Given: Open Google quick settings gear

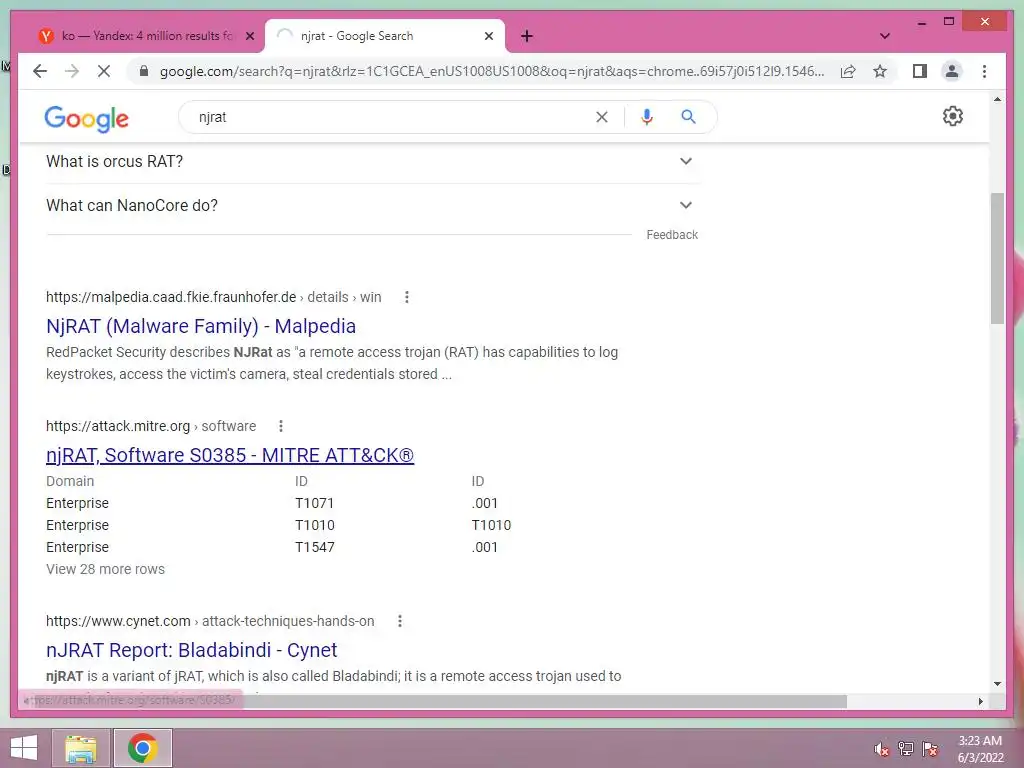Looking at the screenshot, I should coord(953,116).
